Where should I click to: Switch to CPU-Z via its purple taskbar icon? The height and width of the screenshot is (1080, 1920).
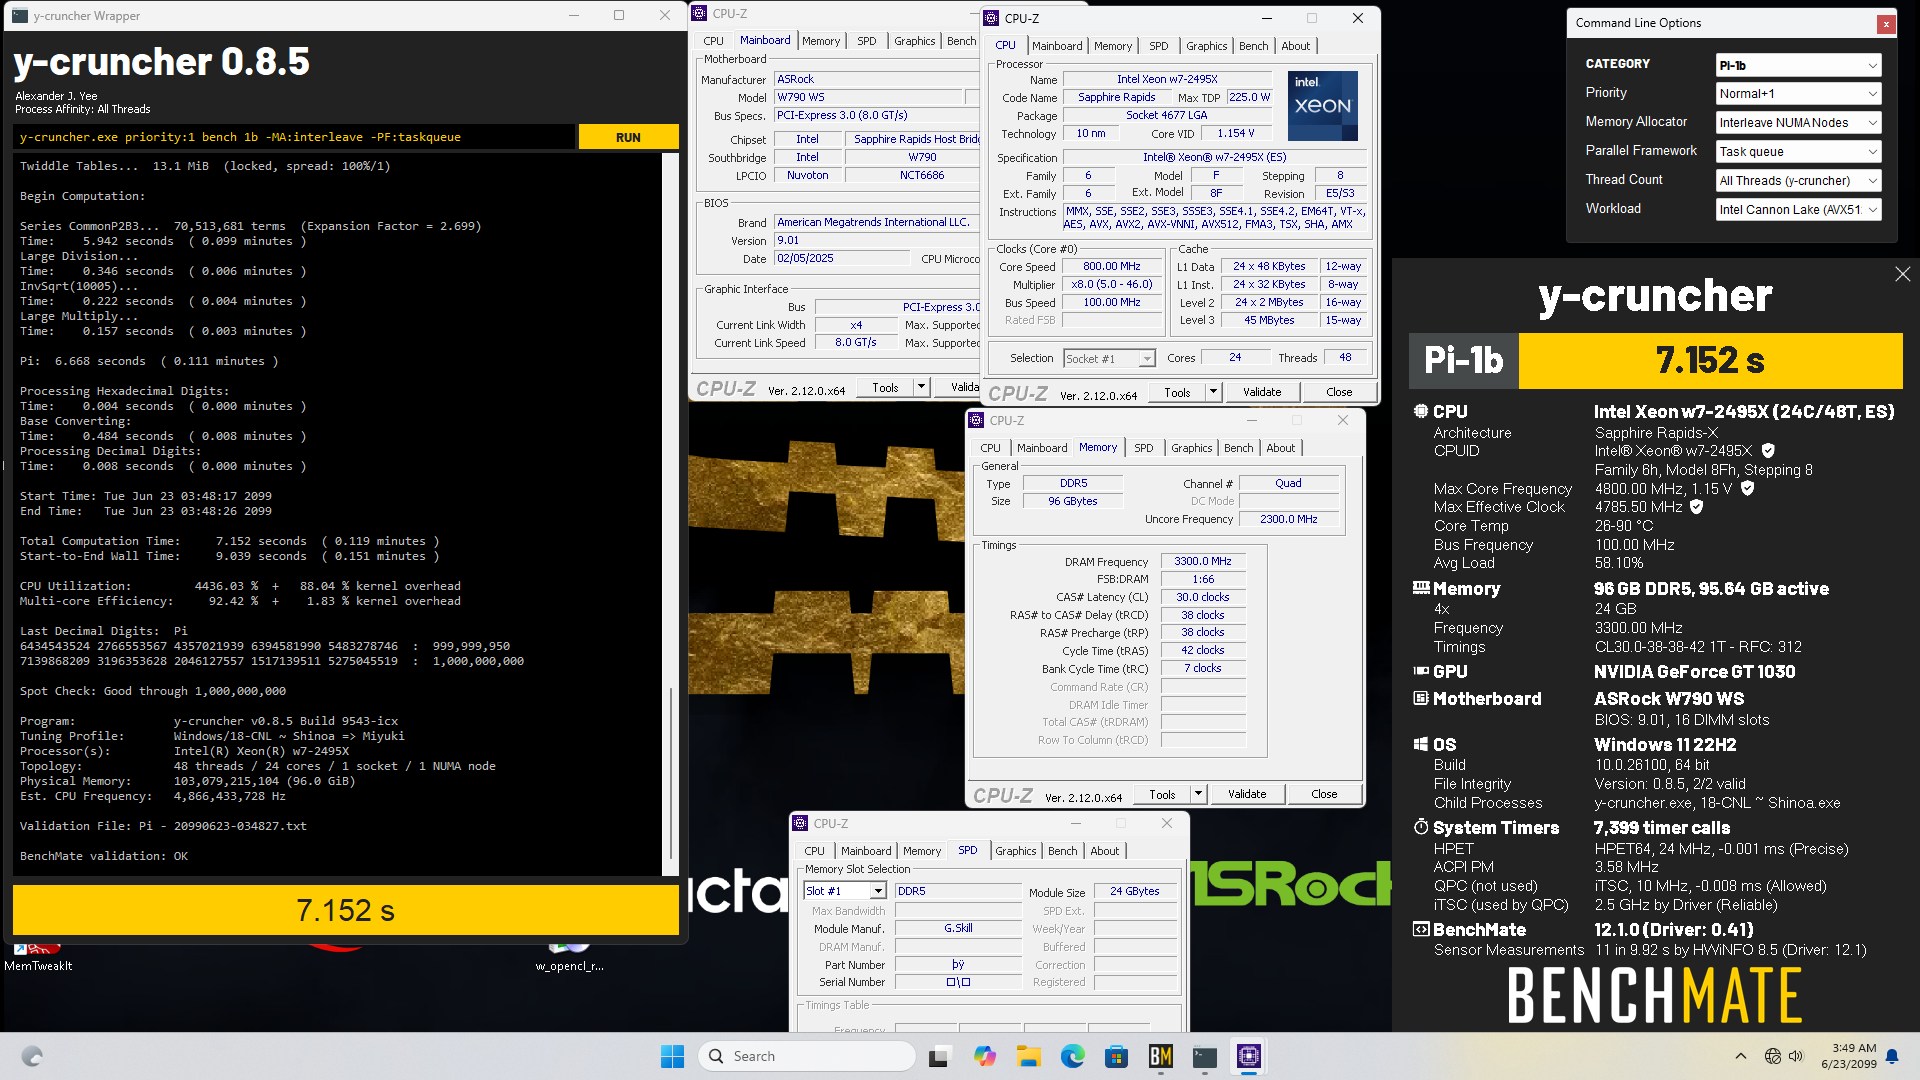(1248, 1056)
